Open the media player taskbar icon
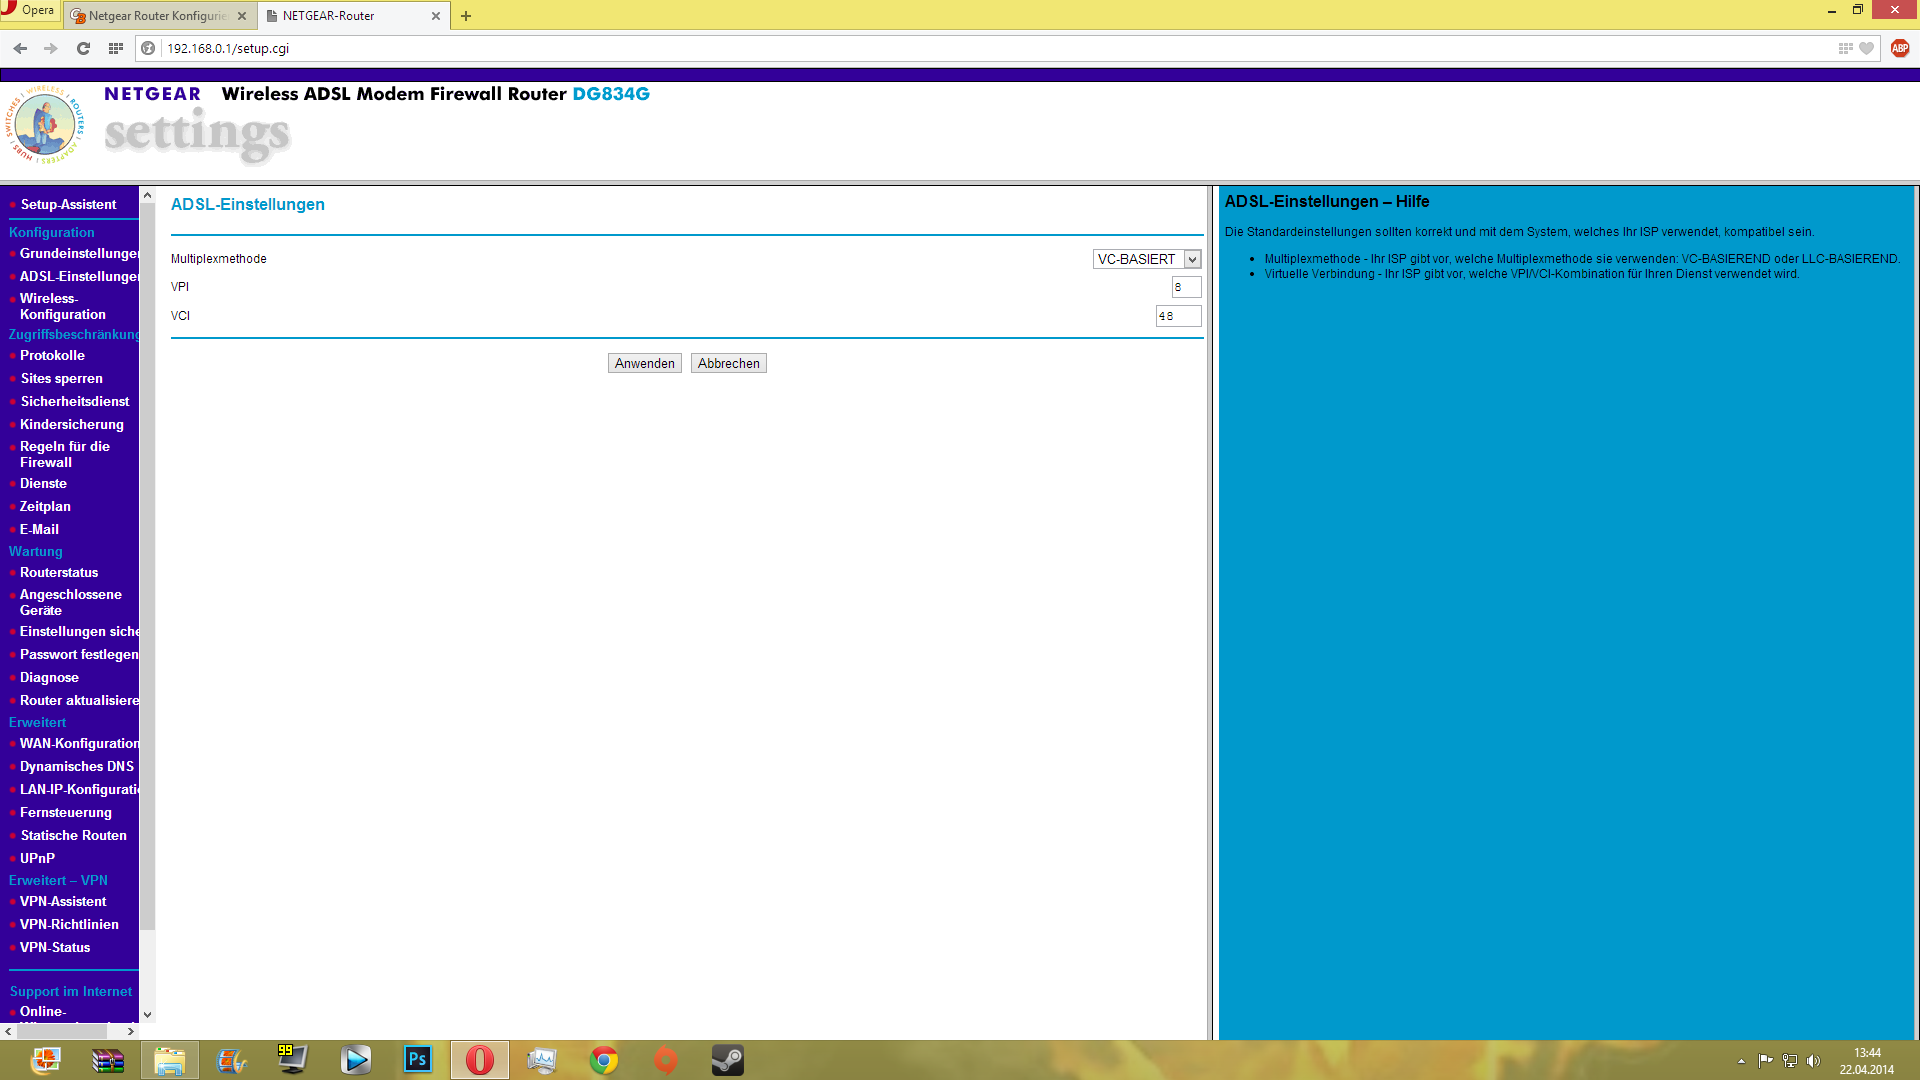 [x=355, y=1060]
